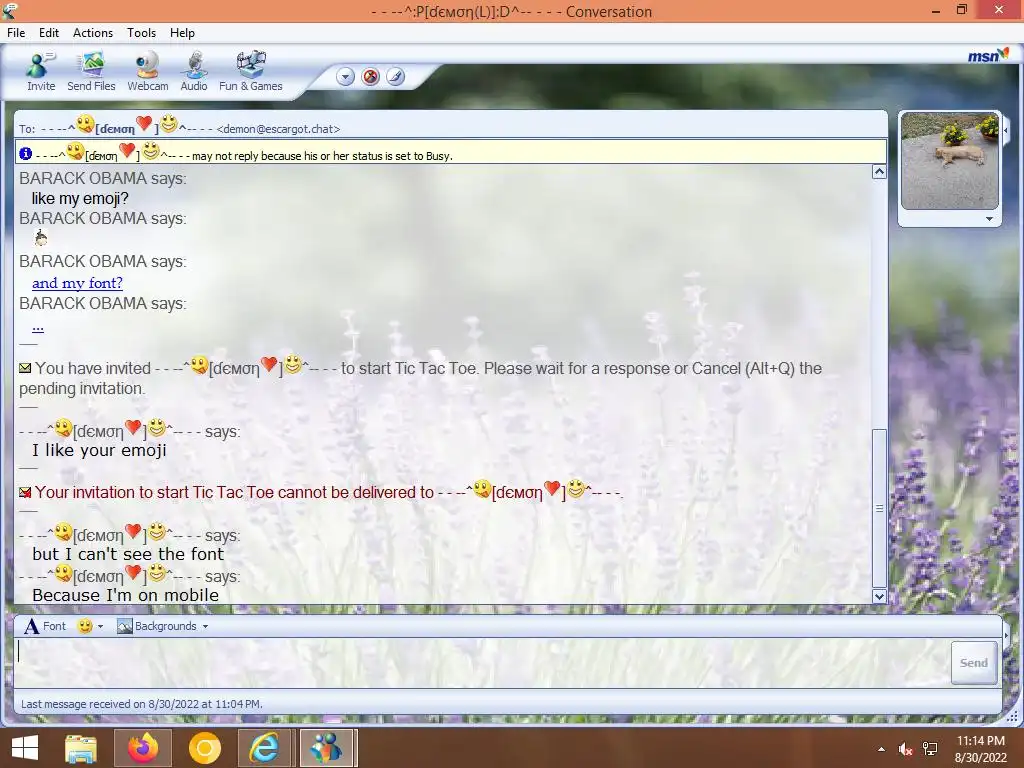Click the conversation scroll down arrow
The height and width of the screenshot is (768, 1024).
(879, 596)
